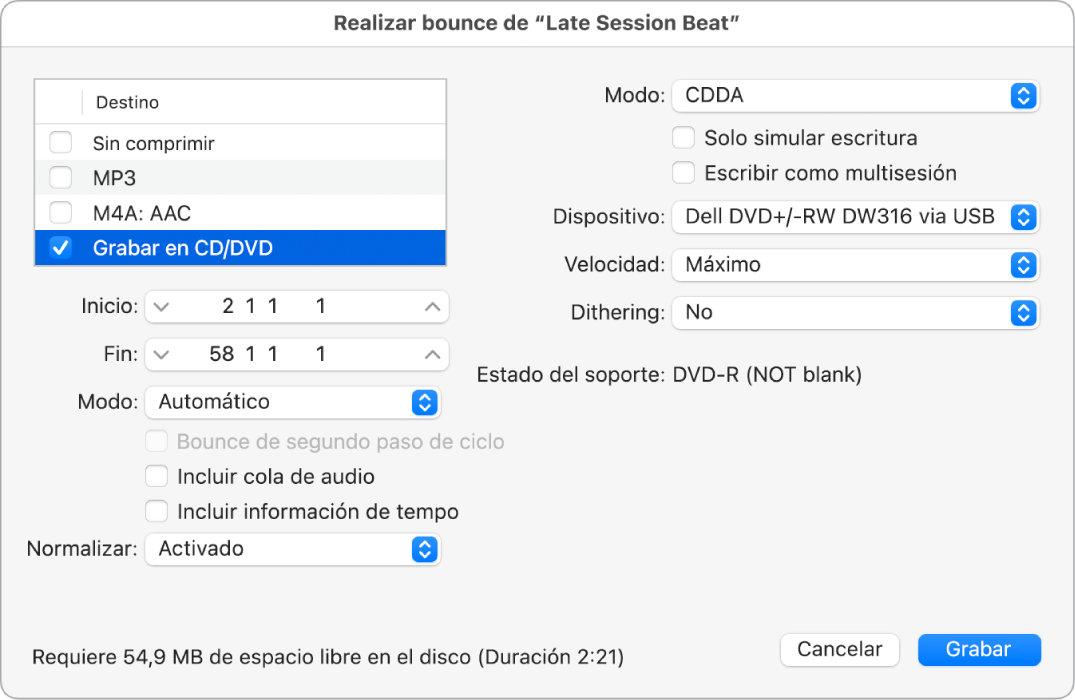
Task: Enable the Sin comprimir destination checkbox
Action: point(61,143)
